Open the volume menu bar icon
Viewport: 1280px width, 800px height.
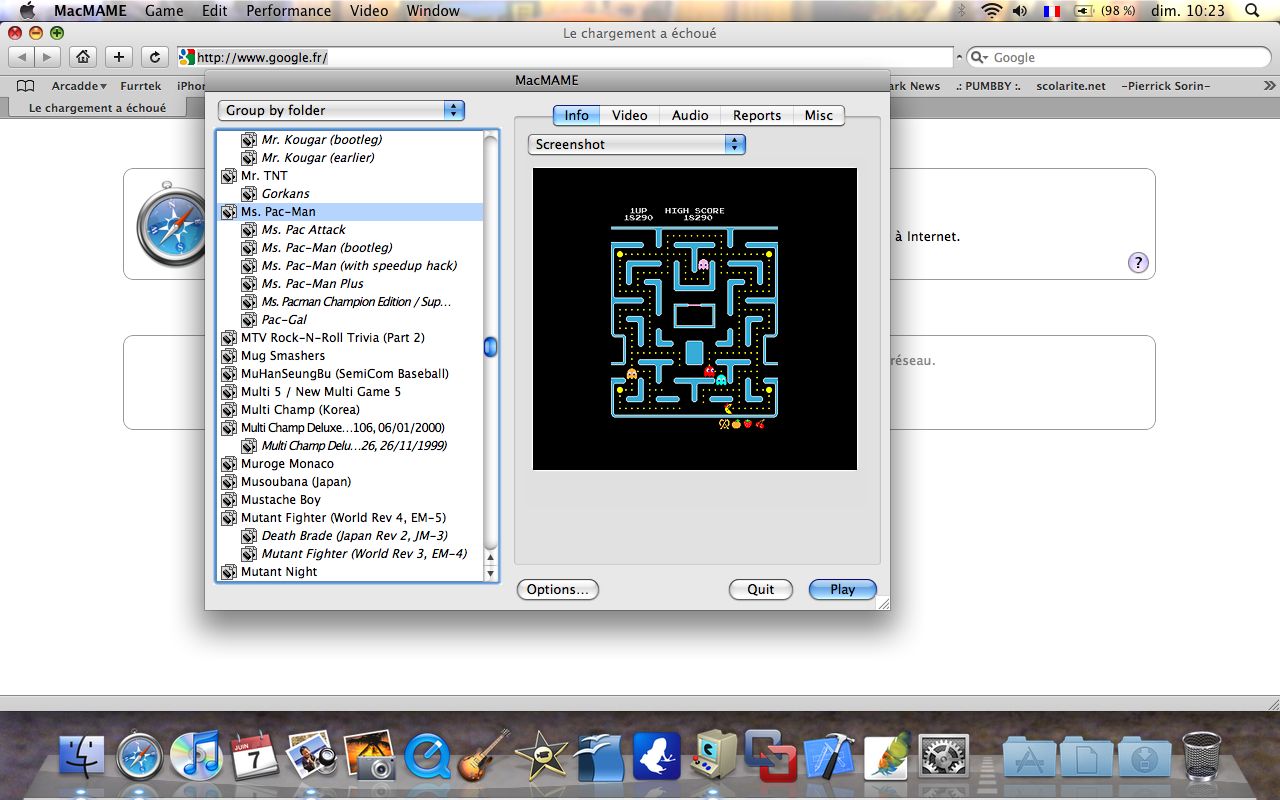click(x=1019, y=11)
